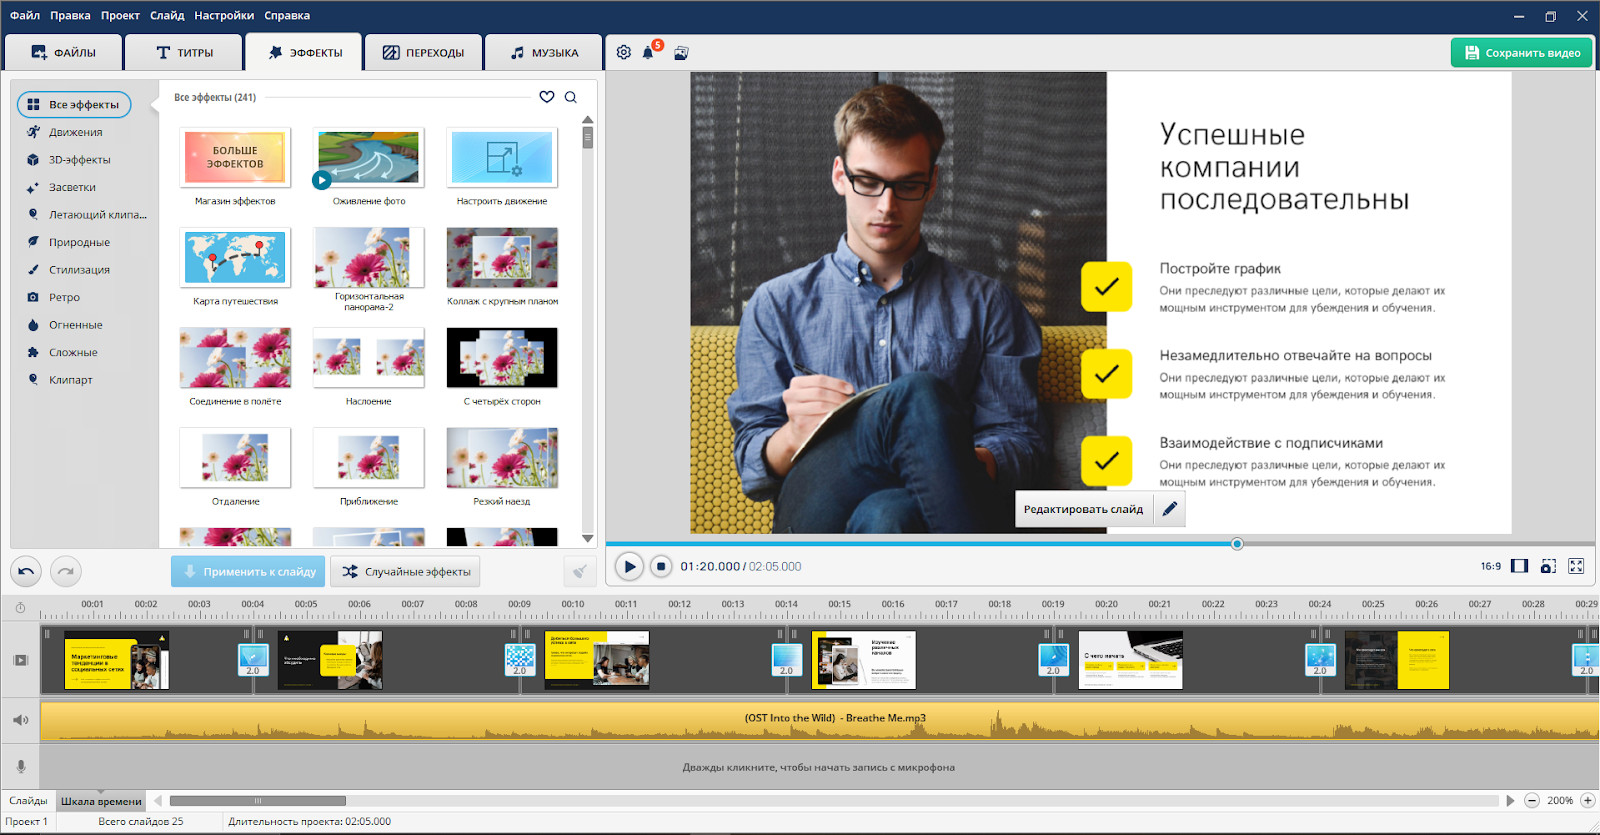This screenshot has width=1600, height=835.
Task: Toggle the audio track speaker icon
Action: click(20, 720)
